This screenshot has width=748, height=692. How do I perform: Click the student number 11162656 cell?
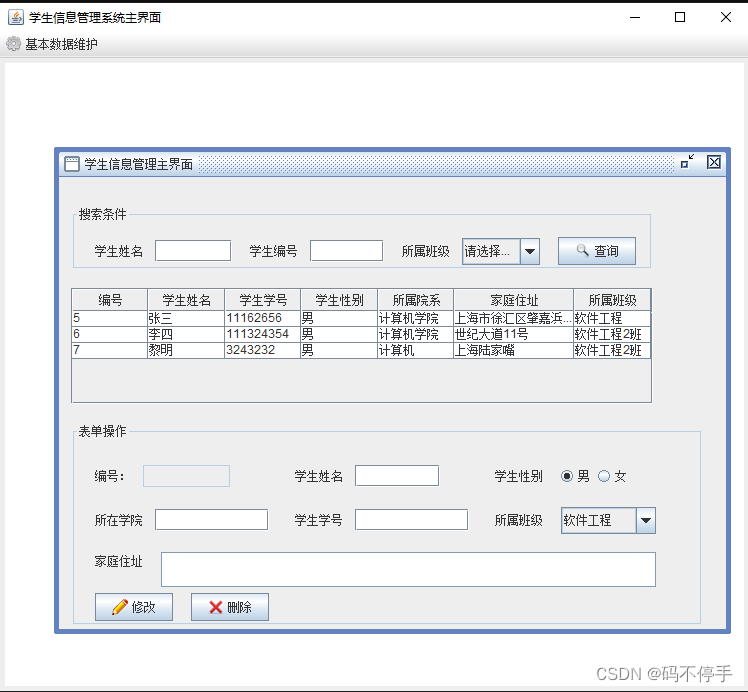tap(262, 318)
